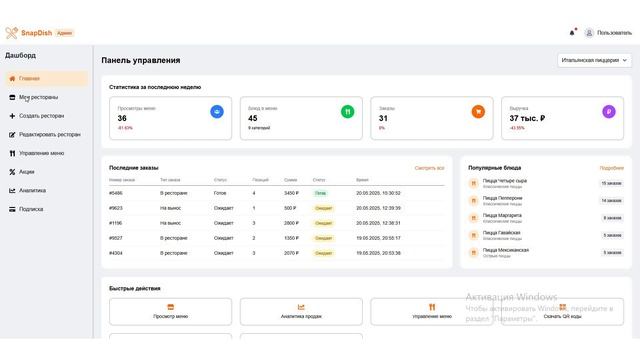Open the Подробнее link for popular dishes

pyautogui.click(x=611, y=168)
